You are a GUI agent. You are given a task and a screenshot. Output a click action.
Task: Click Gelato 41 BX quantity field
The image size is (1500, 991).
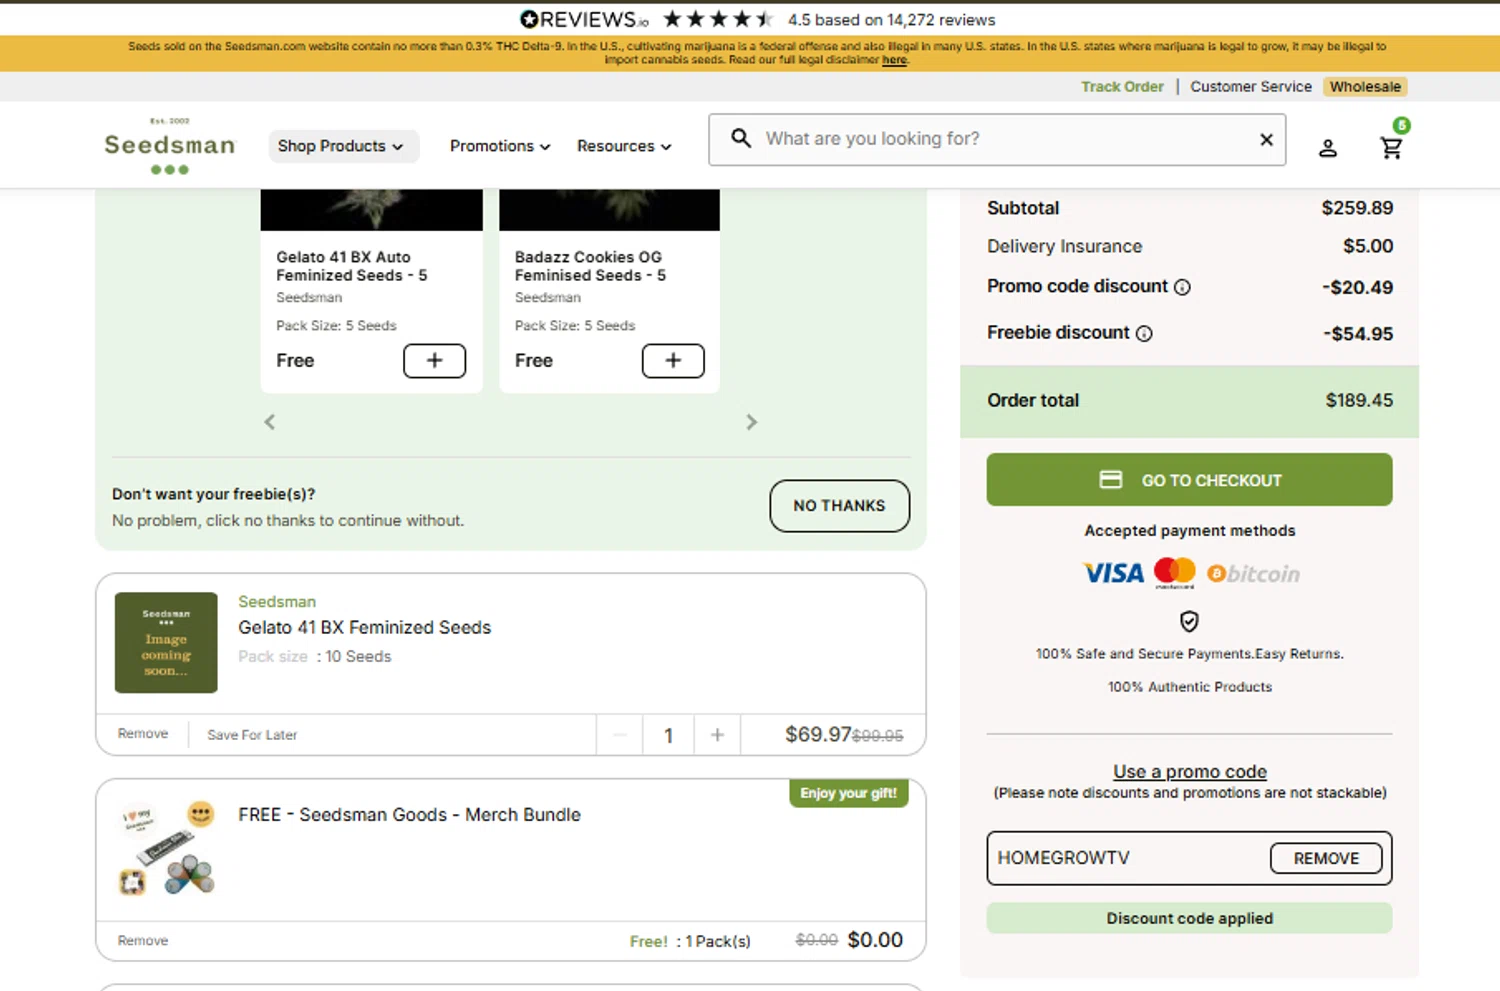(668, 736)
